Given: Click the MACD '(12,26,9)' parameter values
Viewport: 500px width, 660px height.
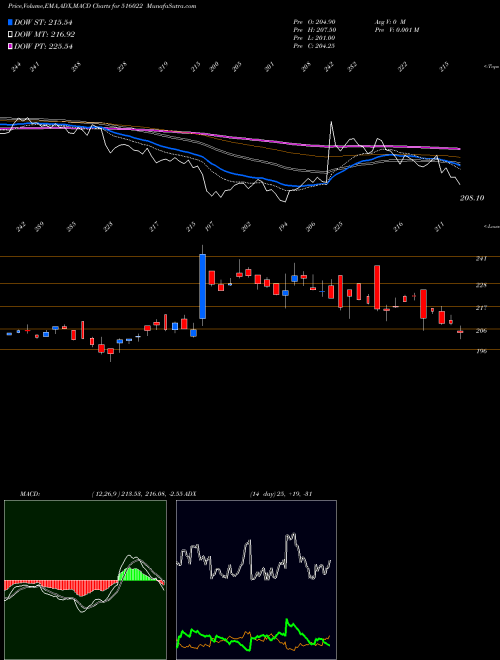Looking at the screenshot, I should coord(138,494).
